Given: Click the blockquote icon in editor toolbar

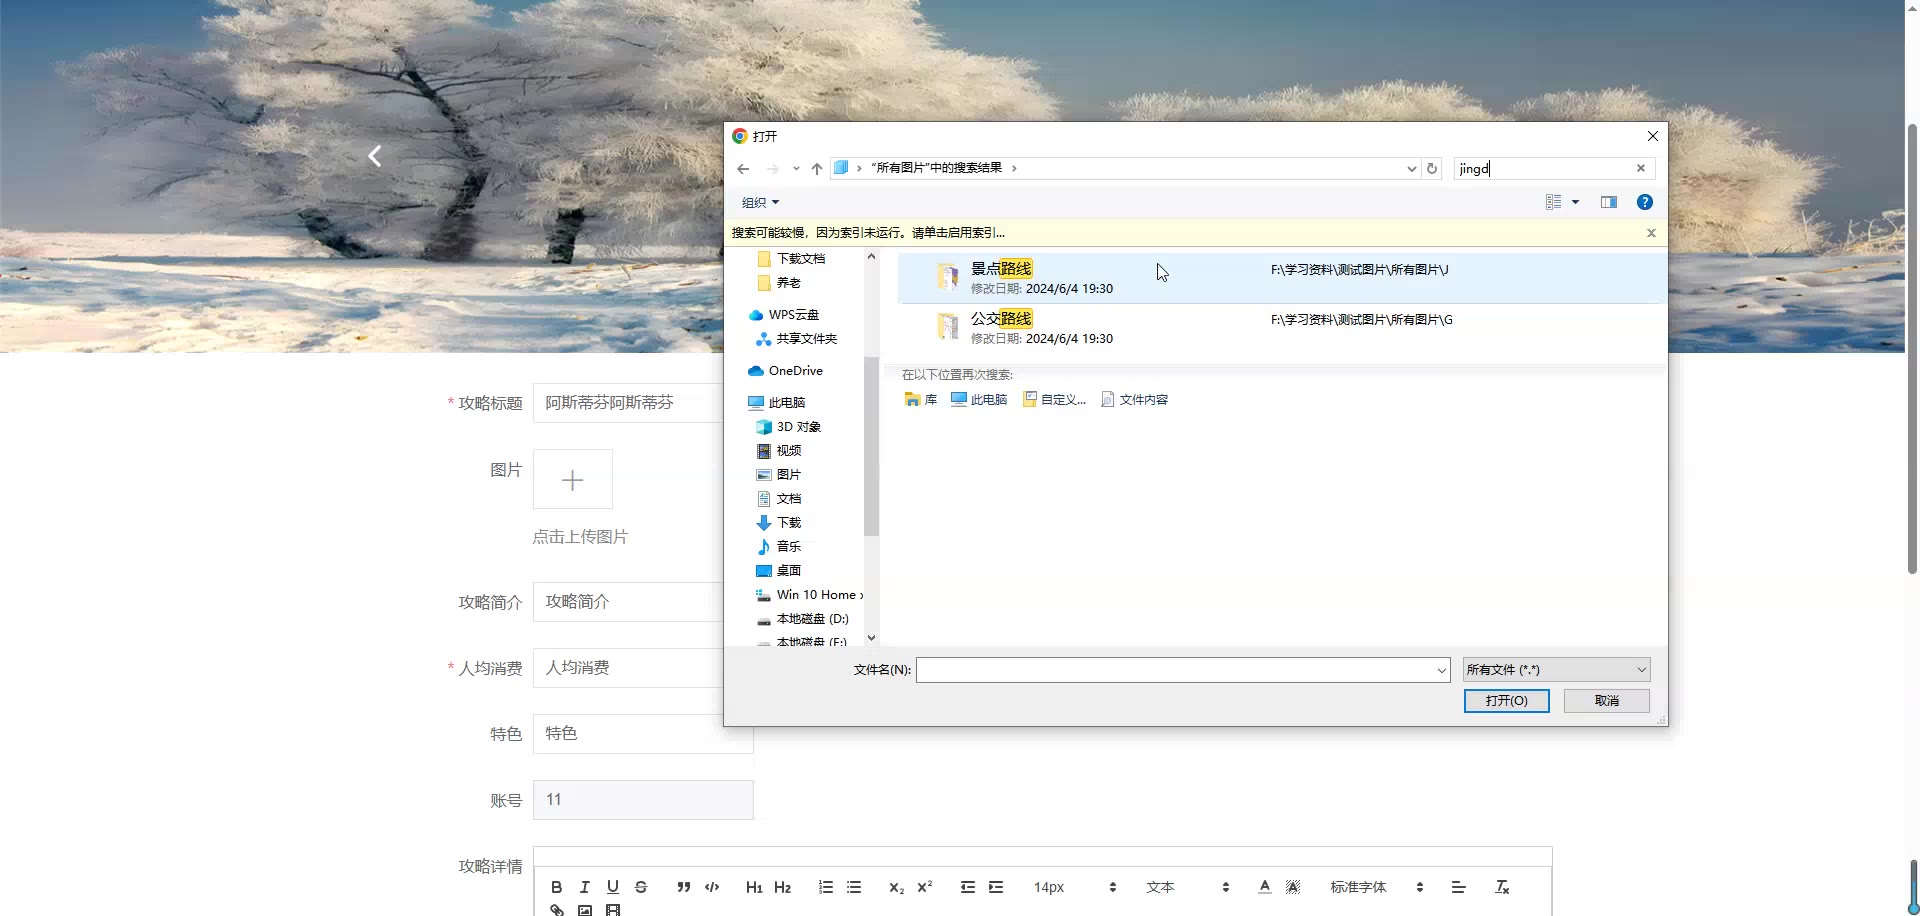Looking at the screenshot, I should tap(683, 887).
